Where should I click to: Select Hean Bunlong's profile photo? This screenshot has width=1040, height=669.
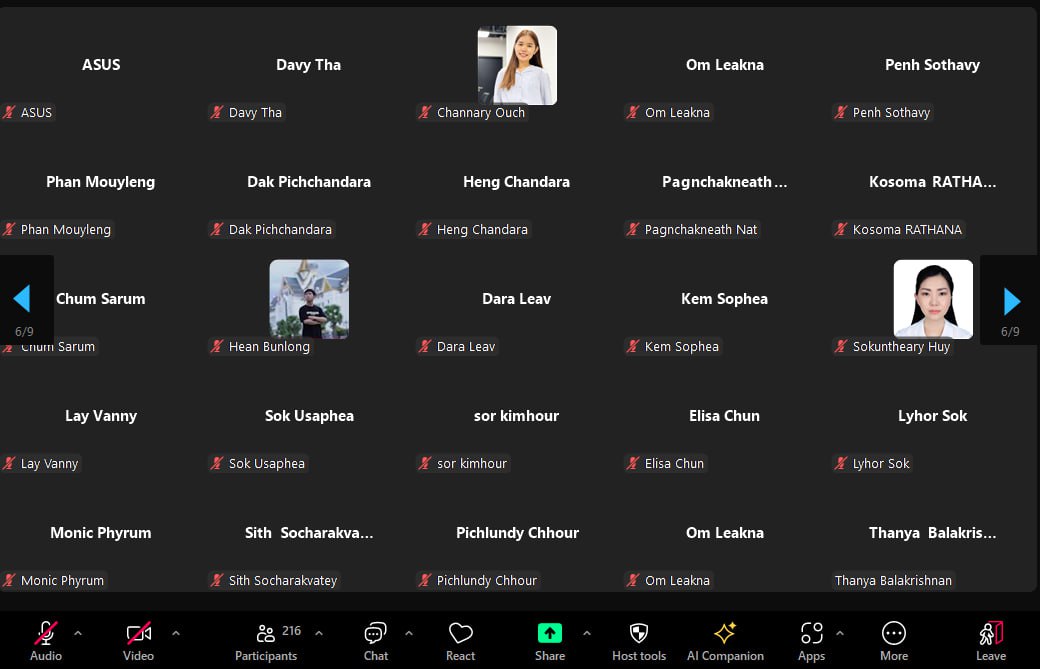click(309, 299)
